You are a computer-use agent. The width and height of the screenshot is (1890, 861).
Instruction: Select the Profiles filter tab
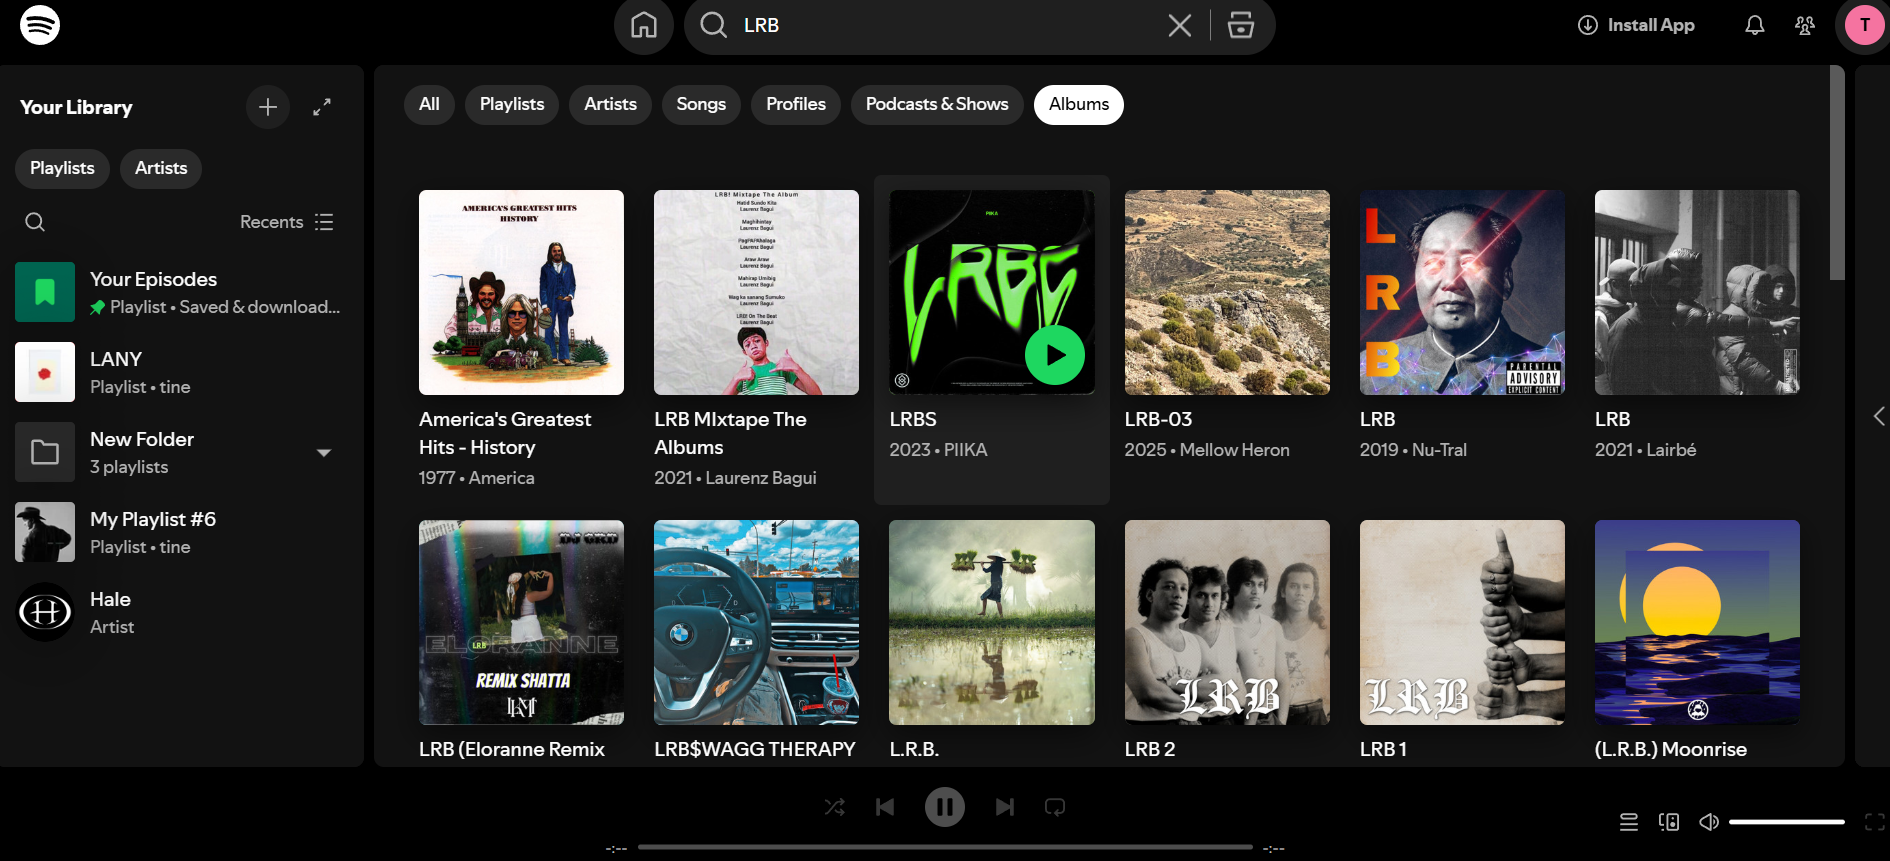(796, 104)
